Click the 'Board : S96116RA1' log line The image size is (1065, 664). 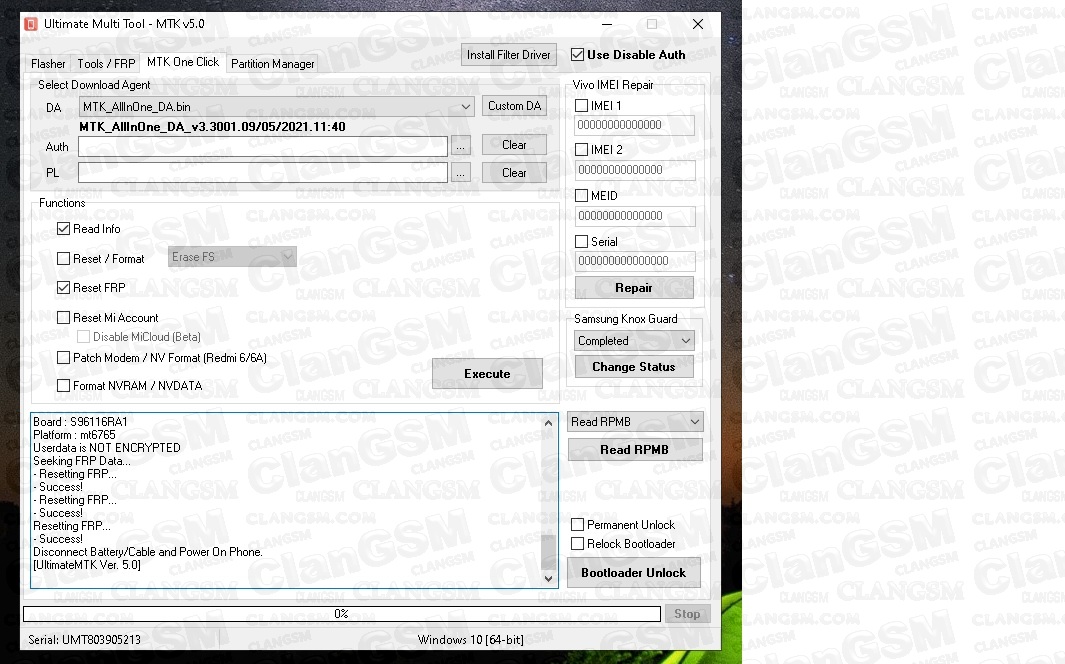point(80,422)
